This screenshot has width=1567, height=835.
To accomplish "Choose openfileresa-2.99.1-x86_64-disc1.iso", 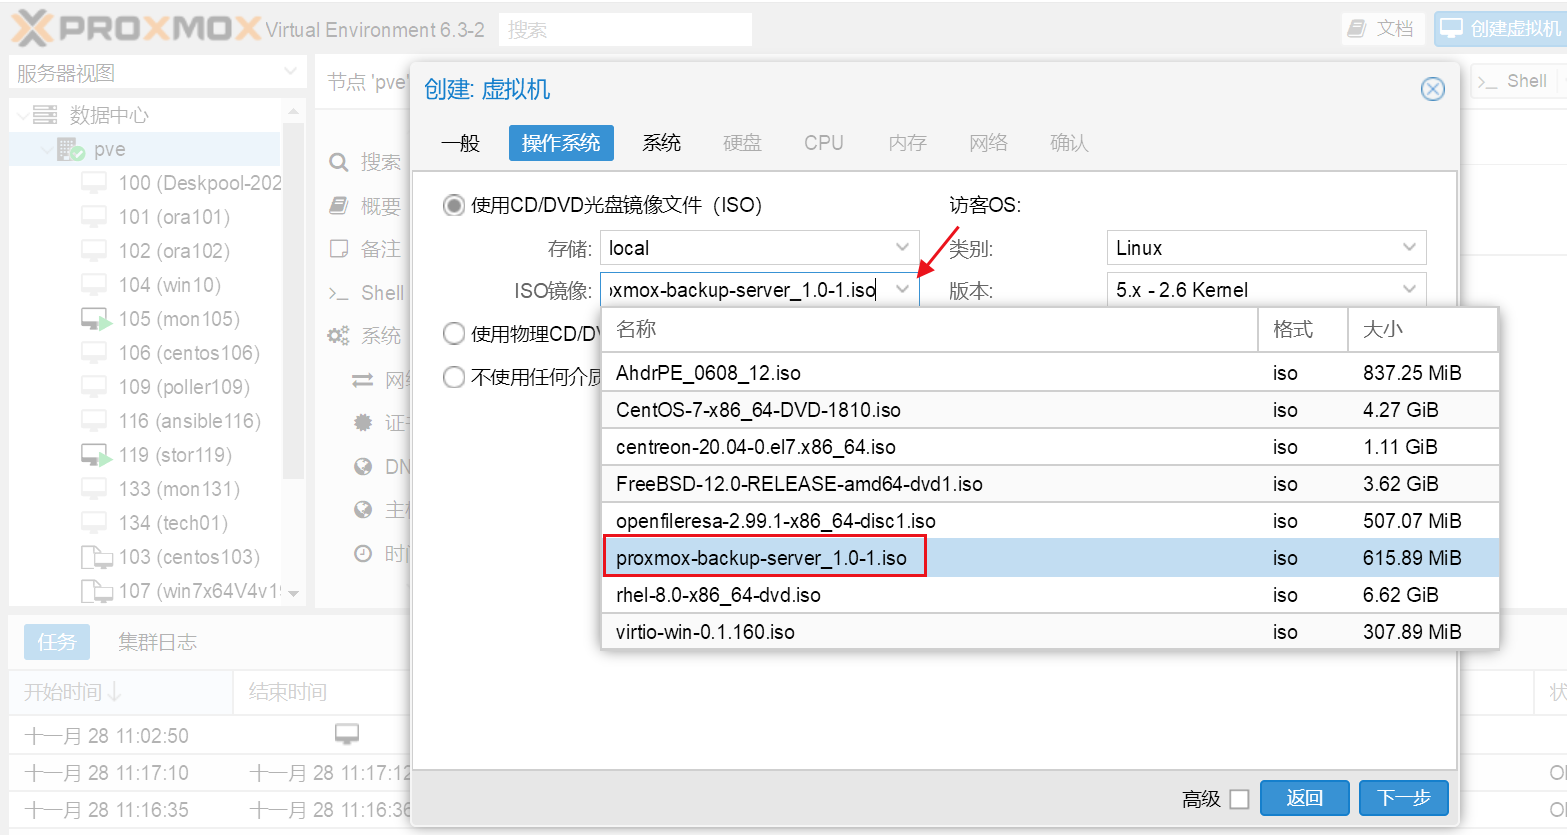I will coord(1050,521).
